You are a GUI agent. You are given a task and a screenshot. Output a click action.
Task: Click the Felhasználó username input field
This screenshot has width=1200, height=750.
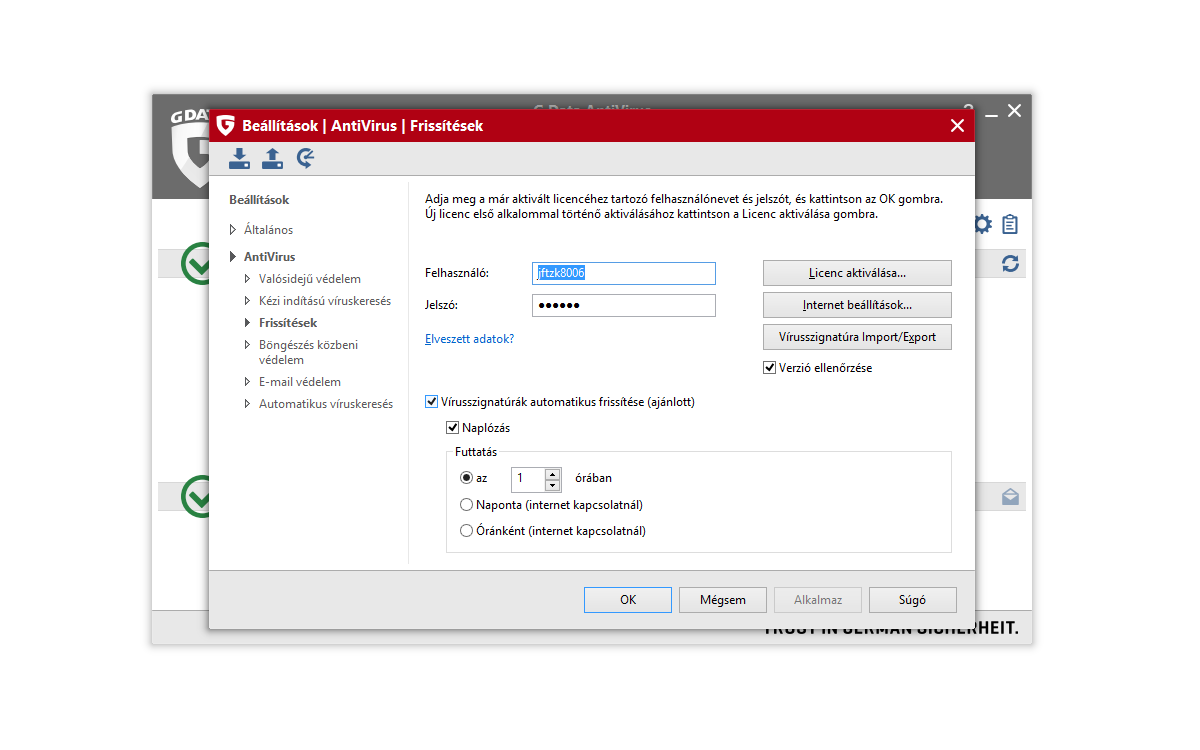624,273
